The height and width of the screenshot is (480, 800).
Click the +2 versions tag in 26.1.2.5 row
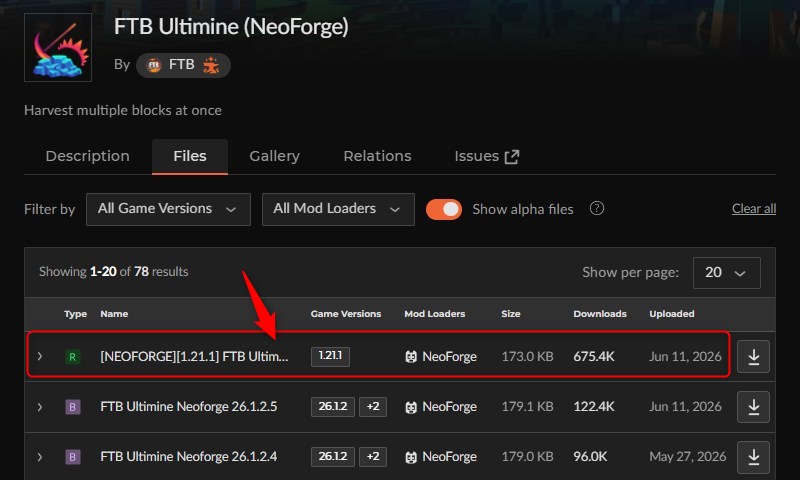coord(373,407)
